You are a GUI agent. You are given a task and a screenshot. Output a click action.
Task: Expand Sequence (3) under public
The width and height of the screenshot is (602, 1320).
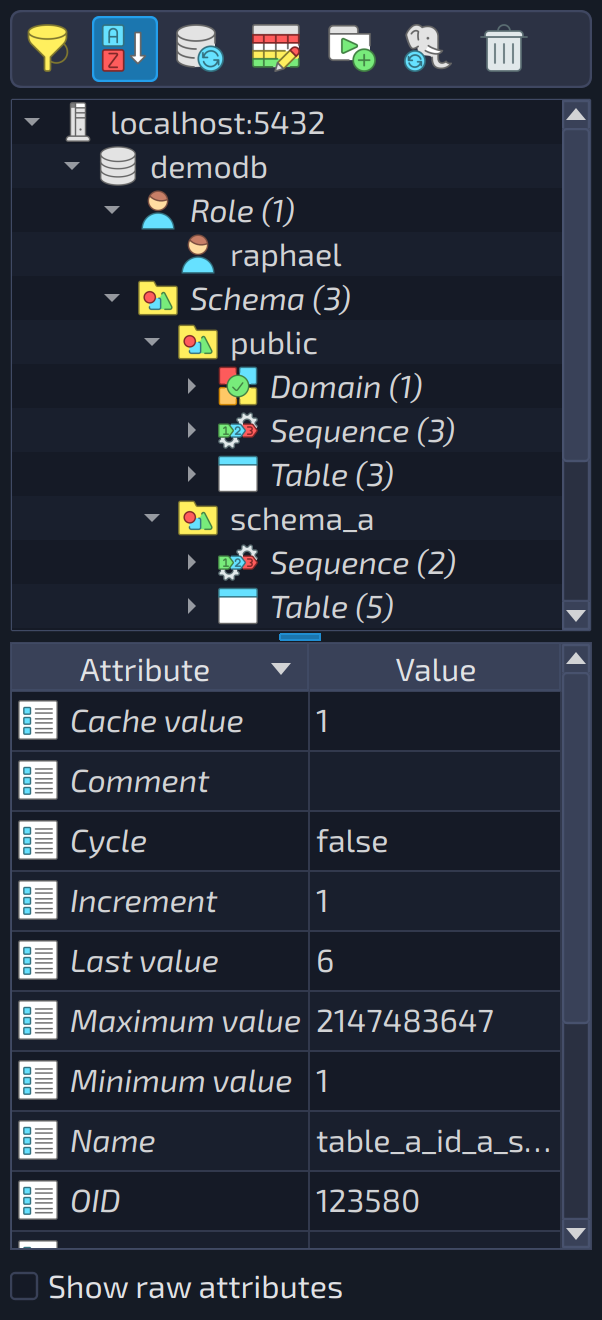193,431
